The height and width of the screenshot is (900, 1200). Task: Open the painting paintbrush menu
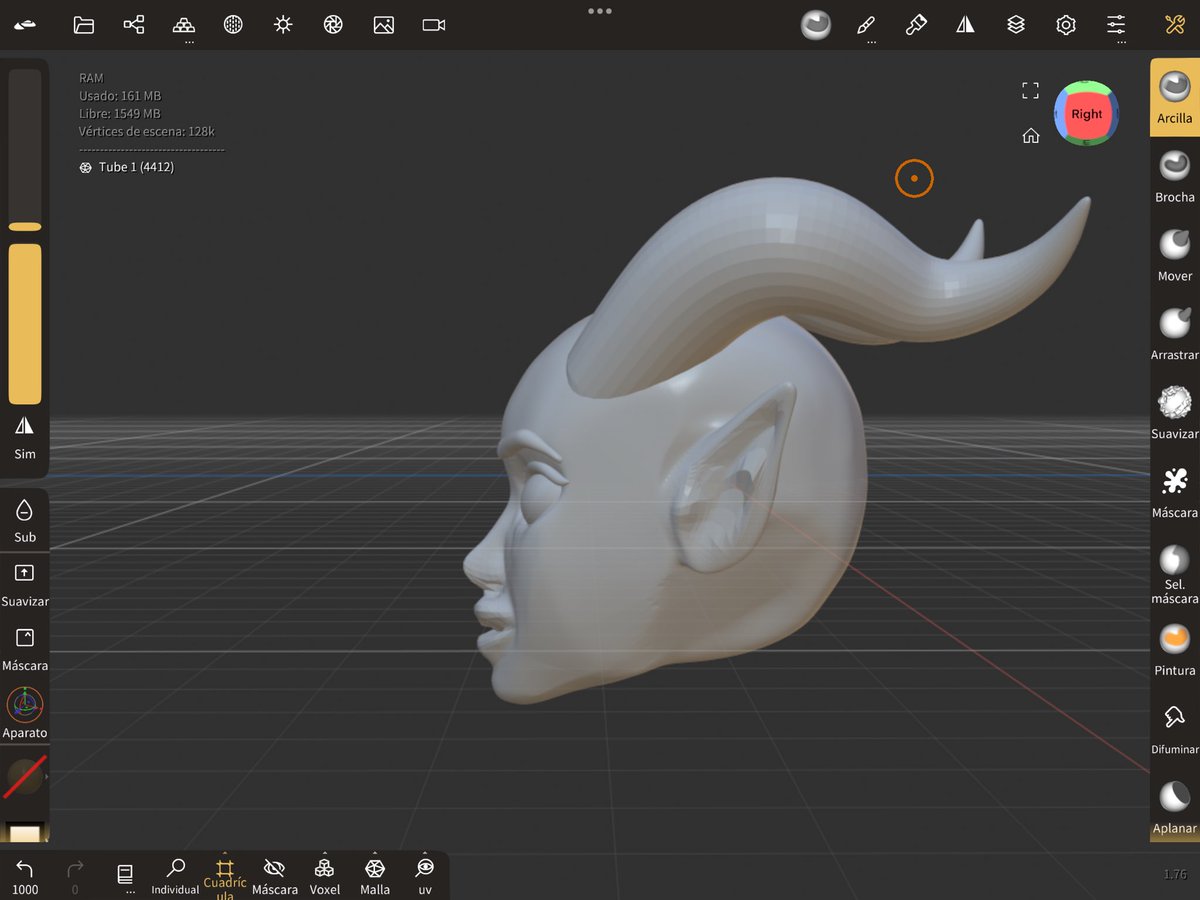coord(916,25)
